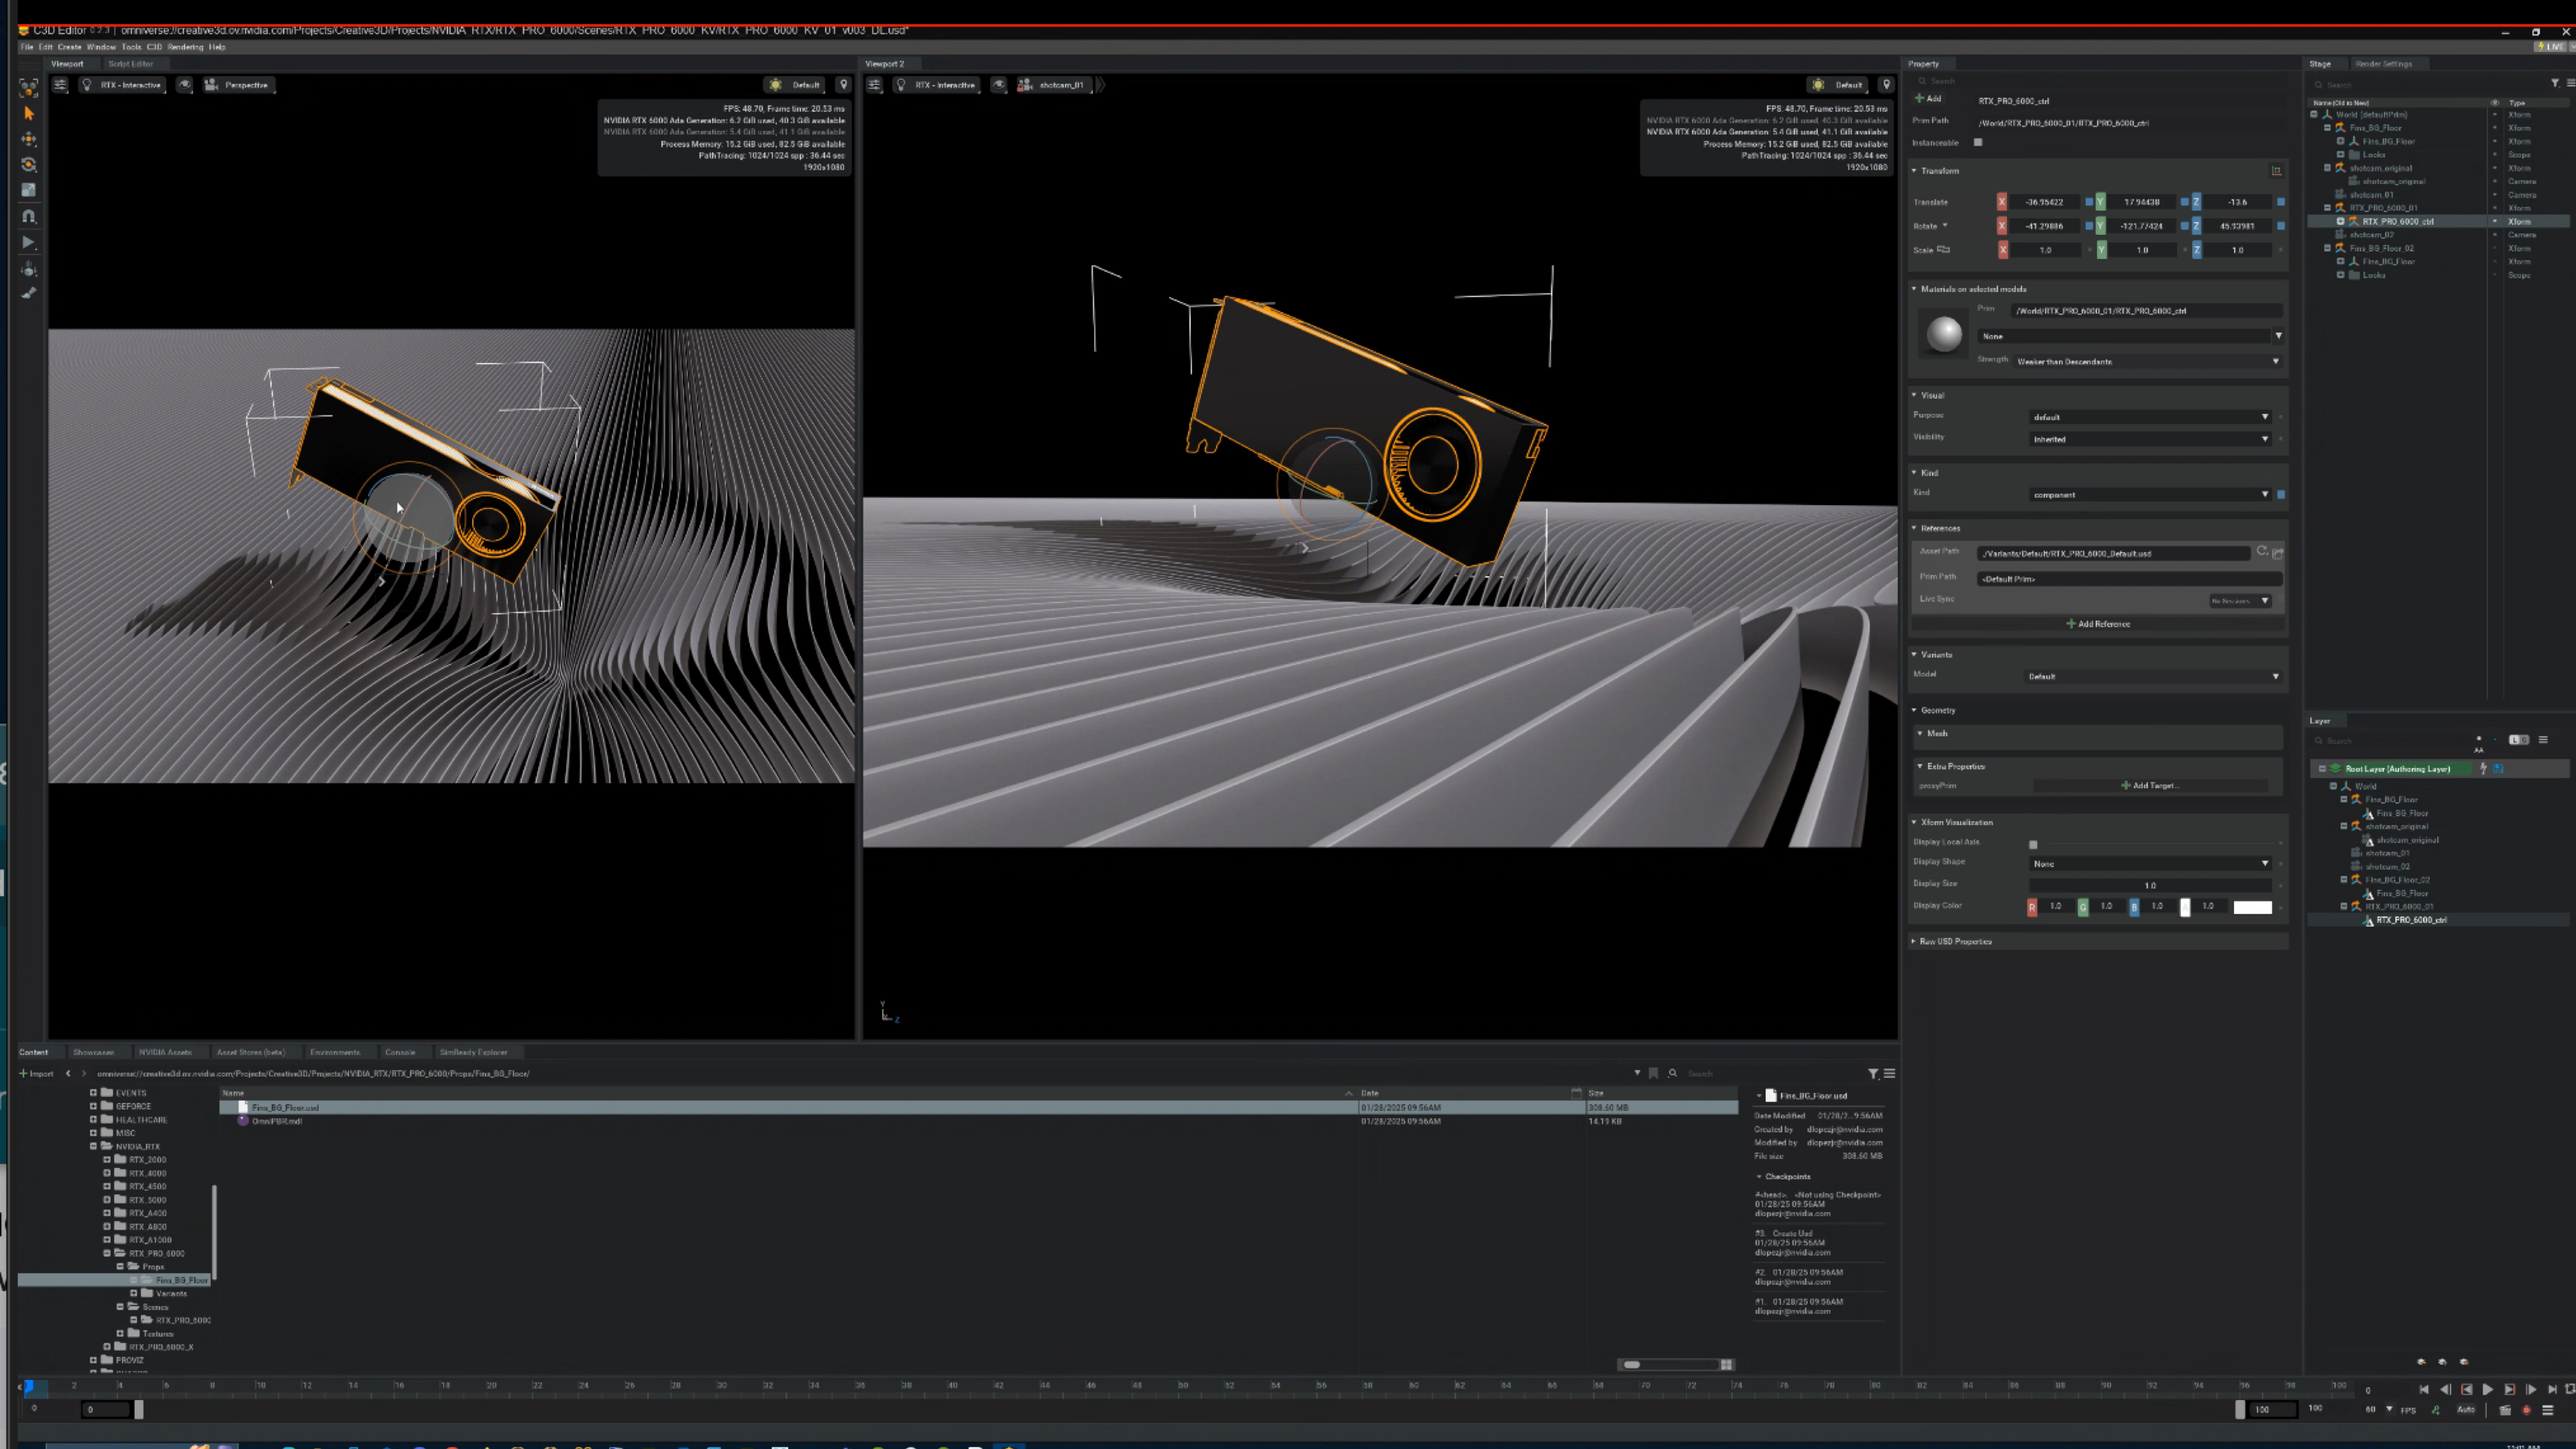
Task: Select the Move tool in left toolbar
Action: pyautogui.click(x=29, y=139)
